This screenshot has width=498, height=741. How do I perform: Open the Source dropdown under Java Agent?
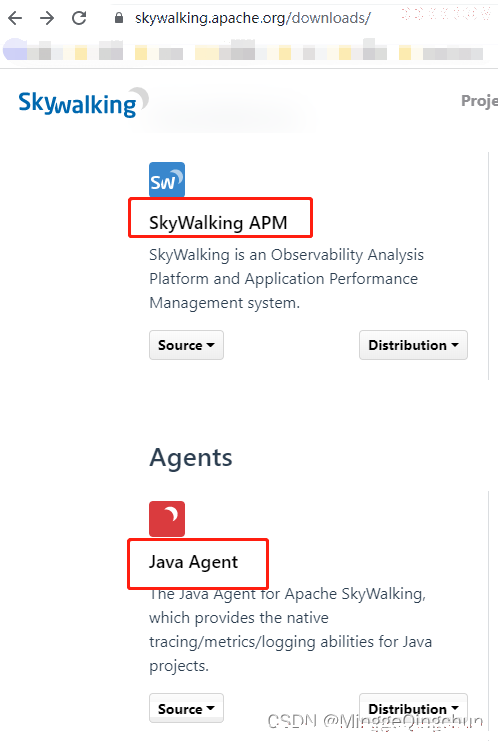point(186,708)
